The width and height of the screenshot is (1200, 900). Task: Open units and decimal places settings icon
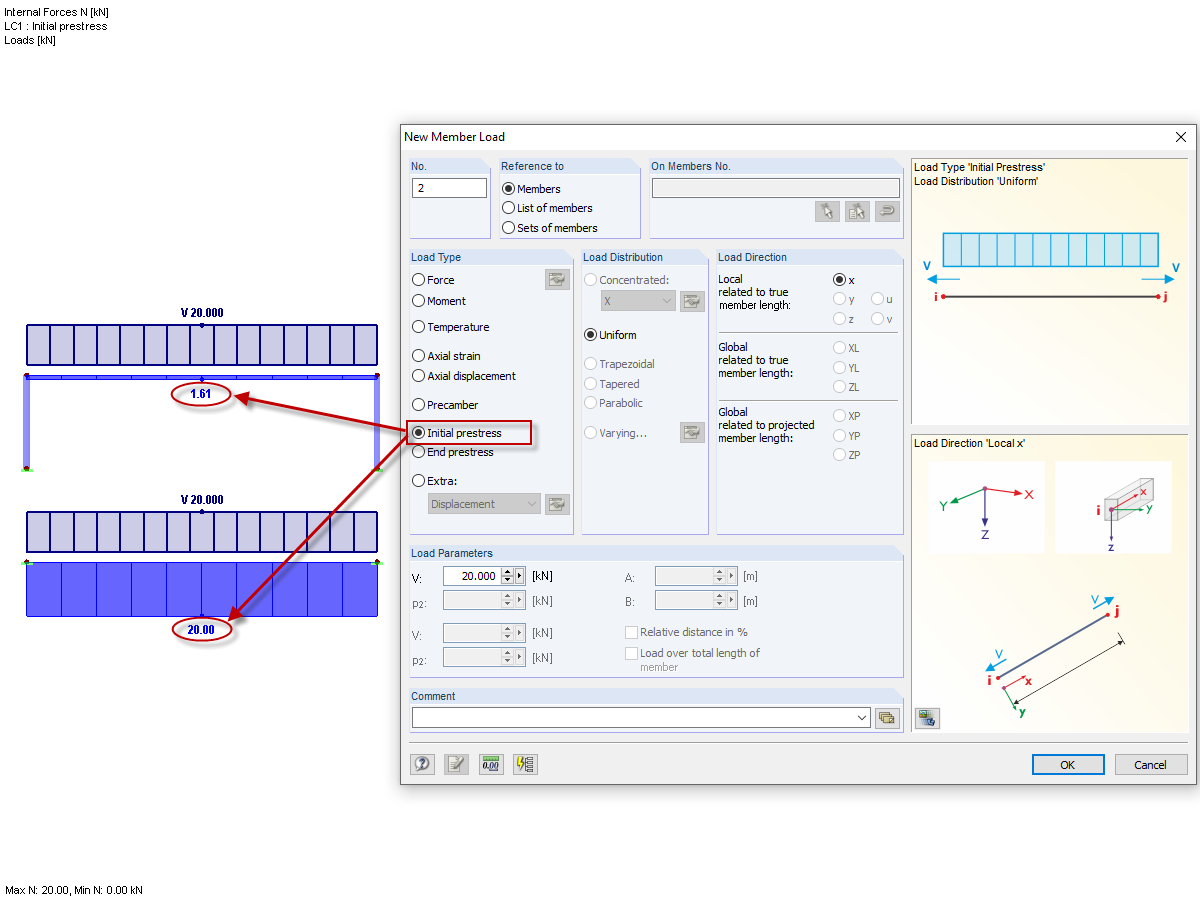[x=491, y=764]
